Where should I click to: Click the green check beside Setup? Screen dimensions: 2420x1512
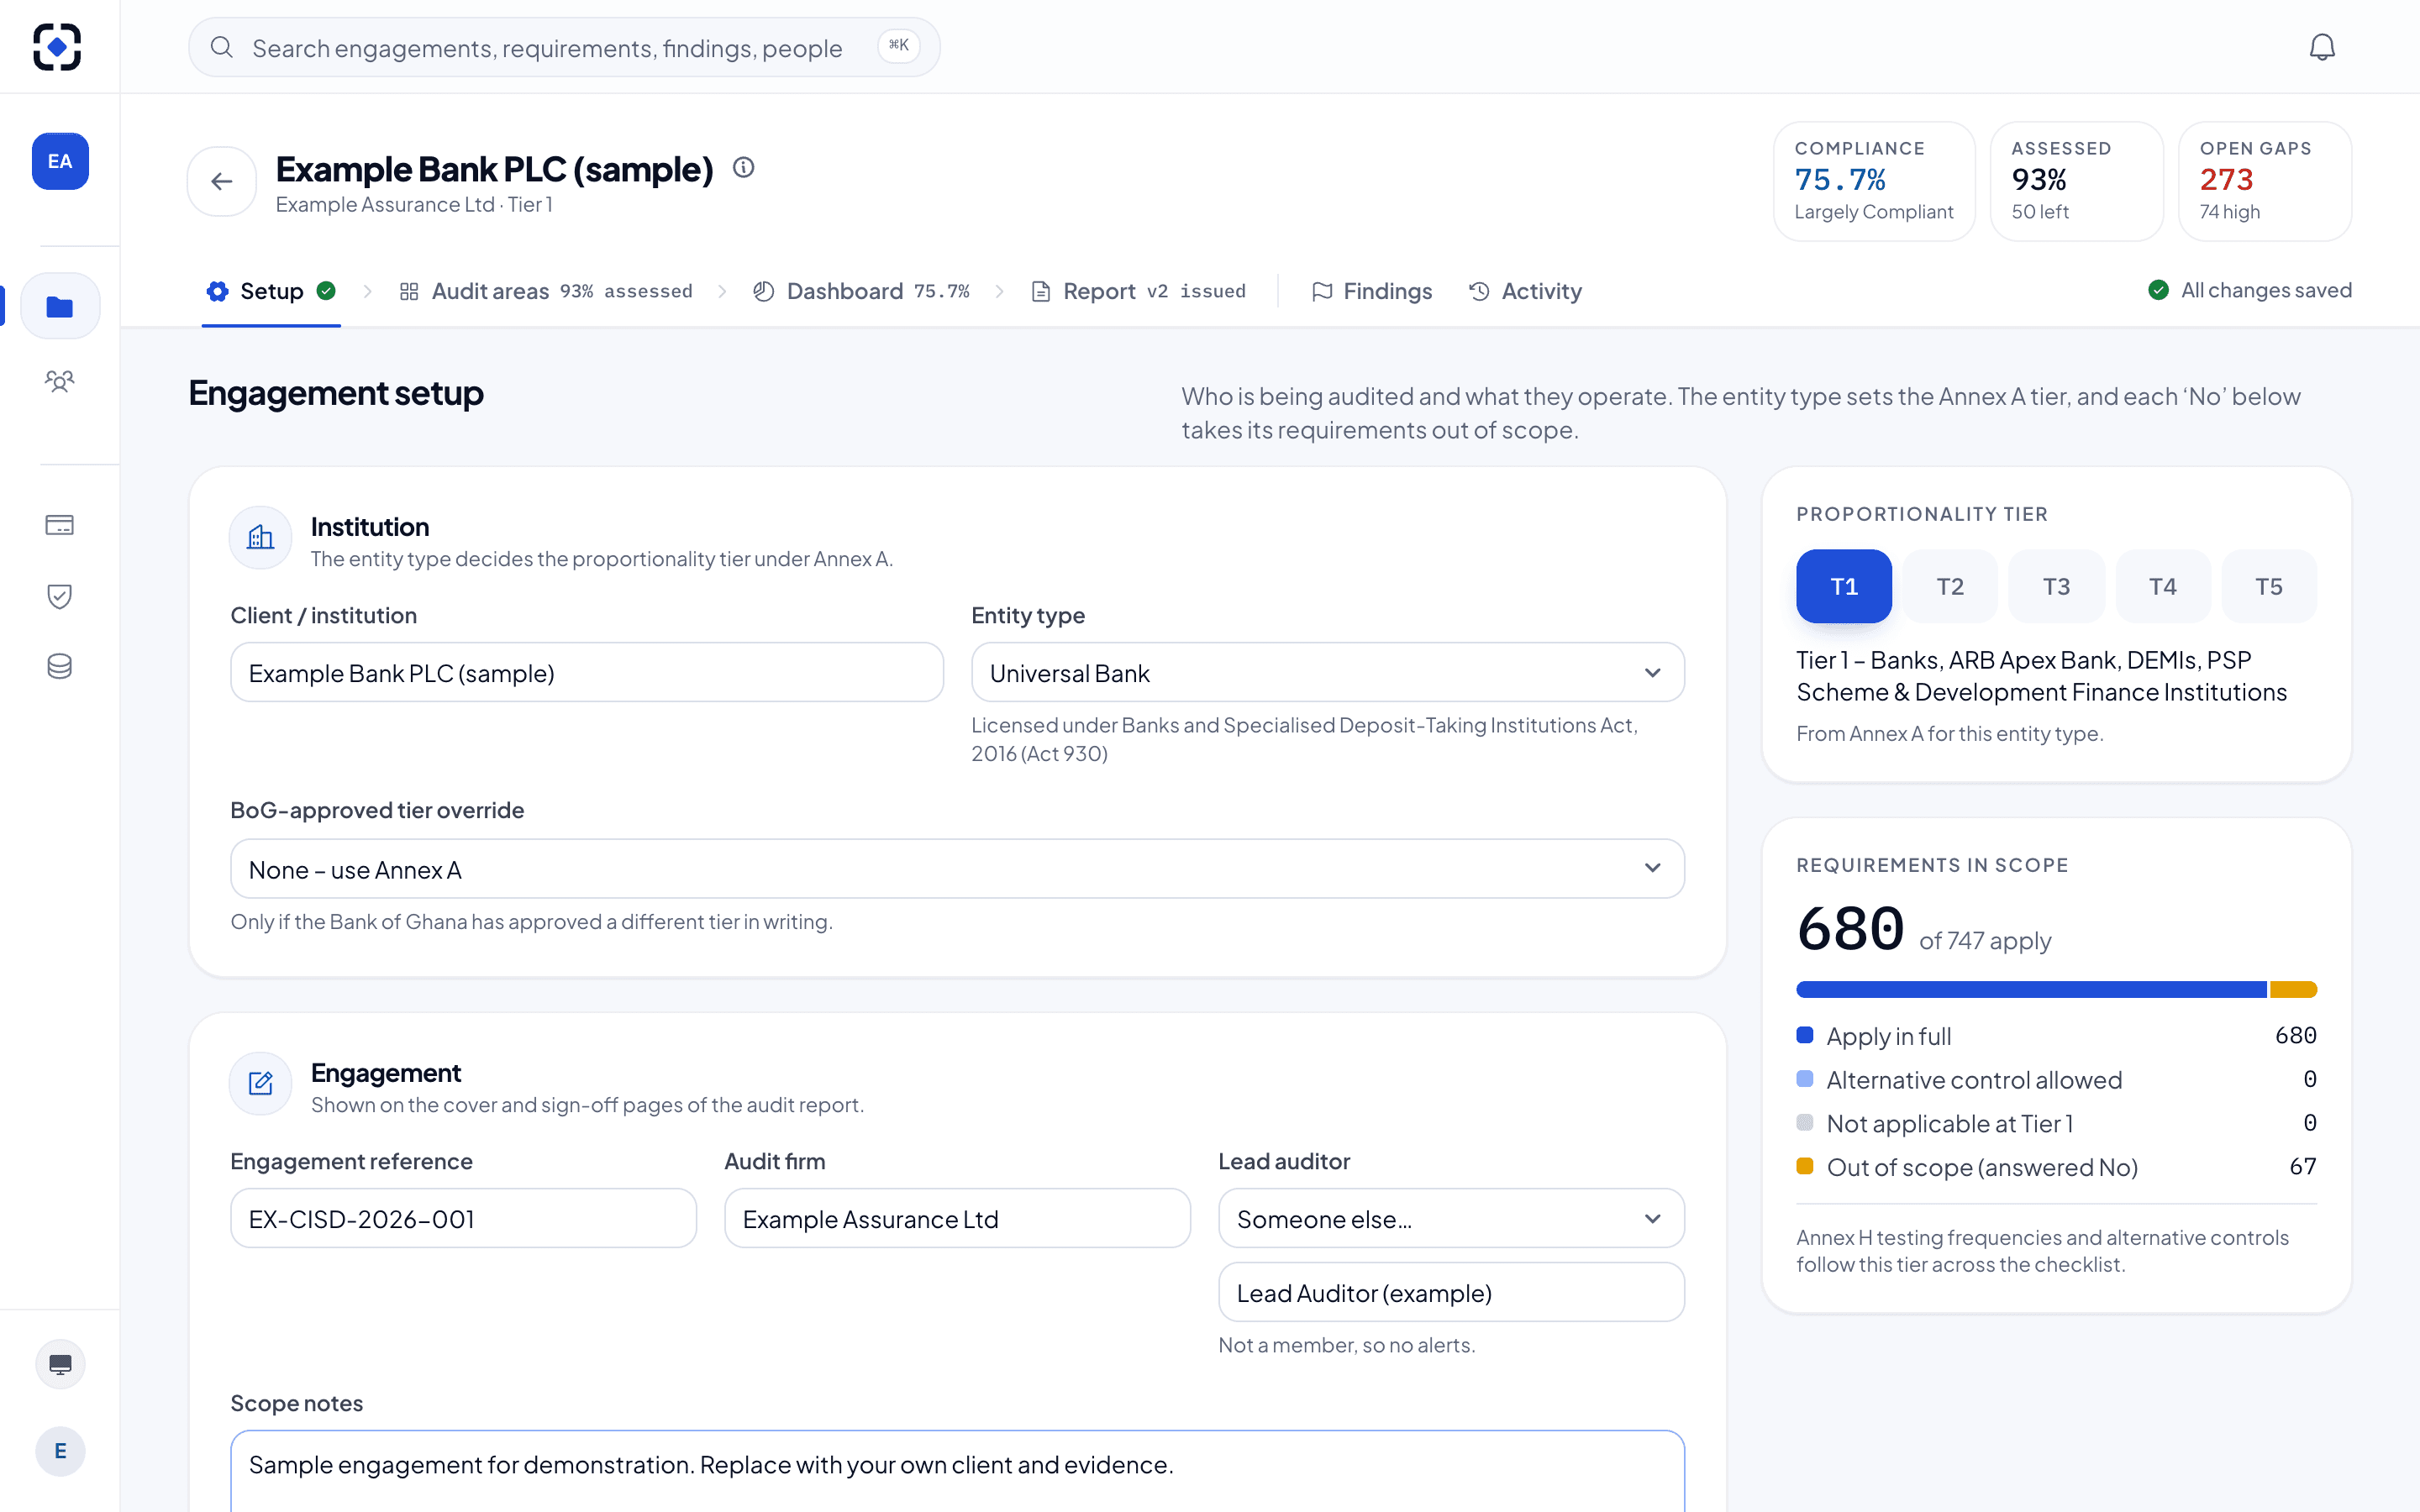(x=326, y=291)
